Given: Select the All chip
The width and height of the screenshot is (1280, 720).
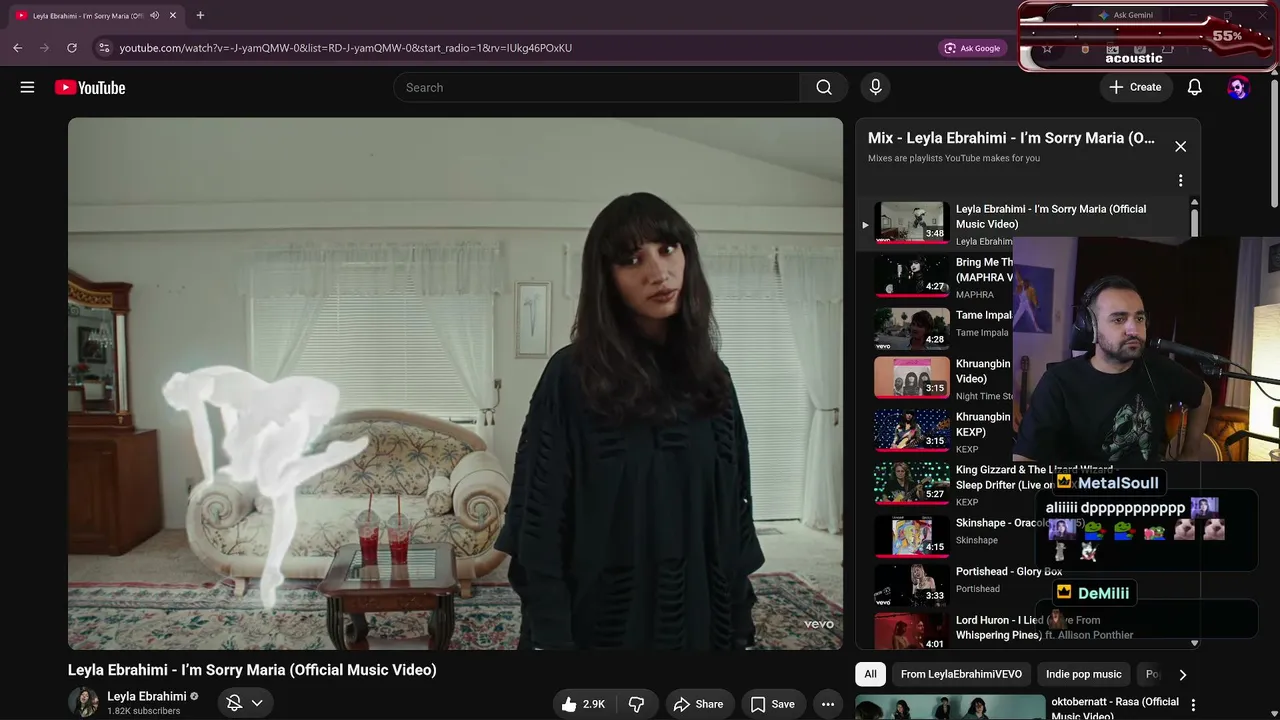Looking at the screenshot, I should tap(870, 674).
